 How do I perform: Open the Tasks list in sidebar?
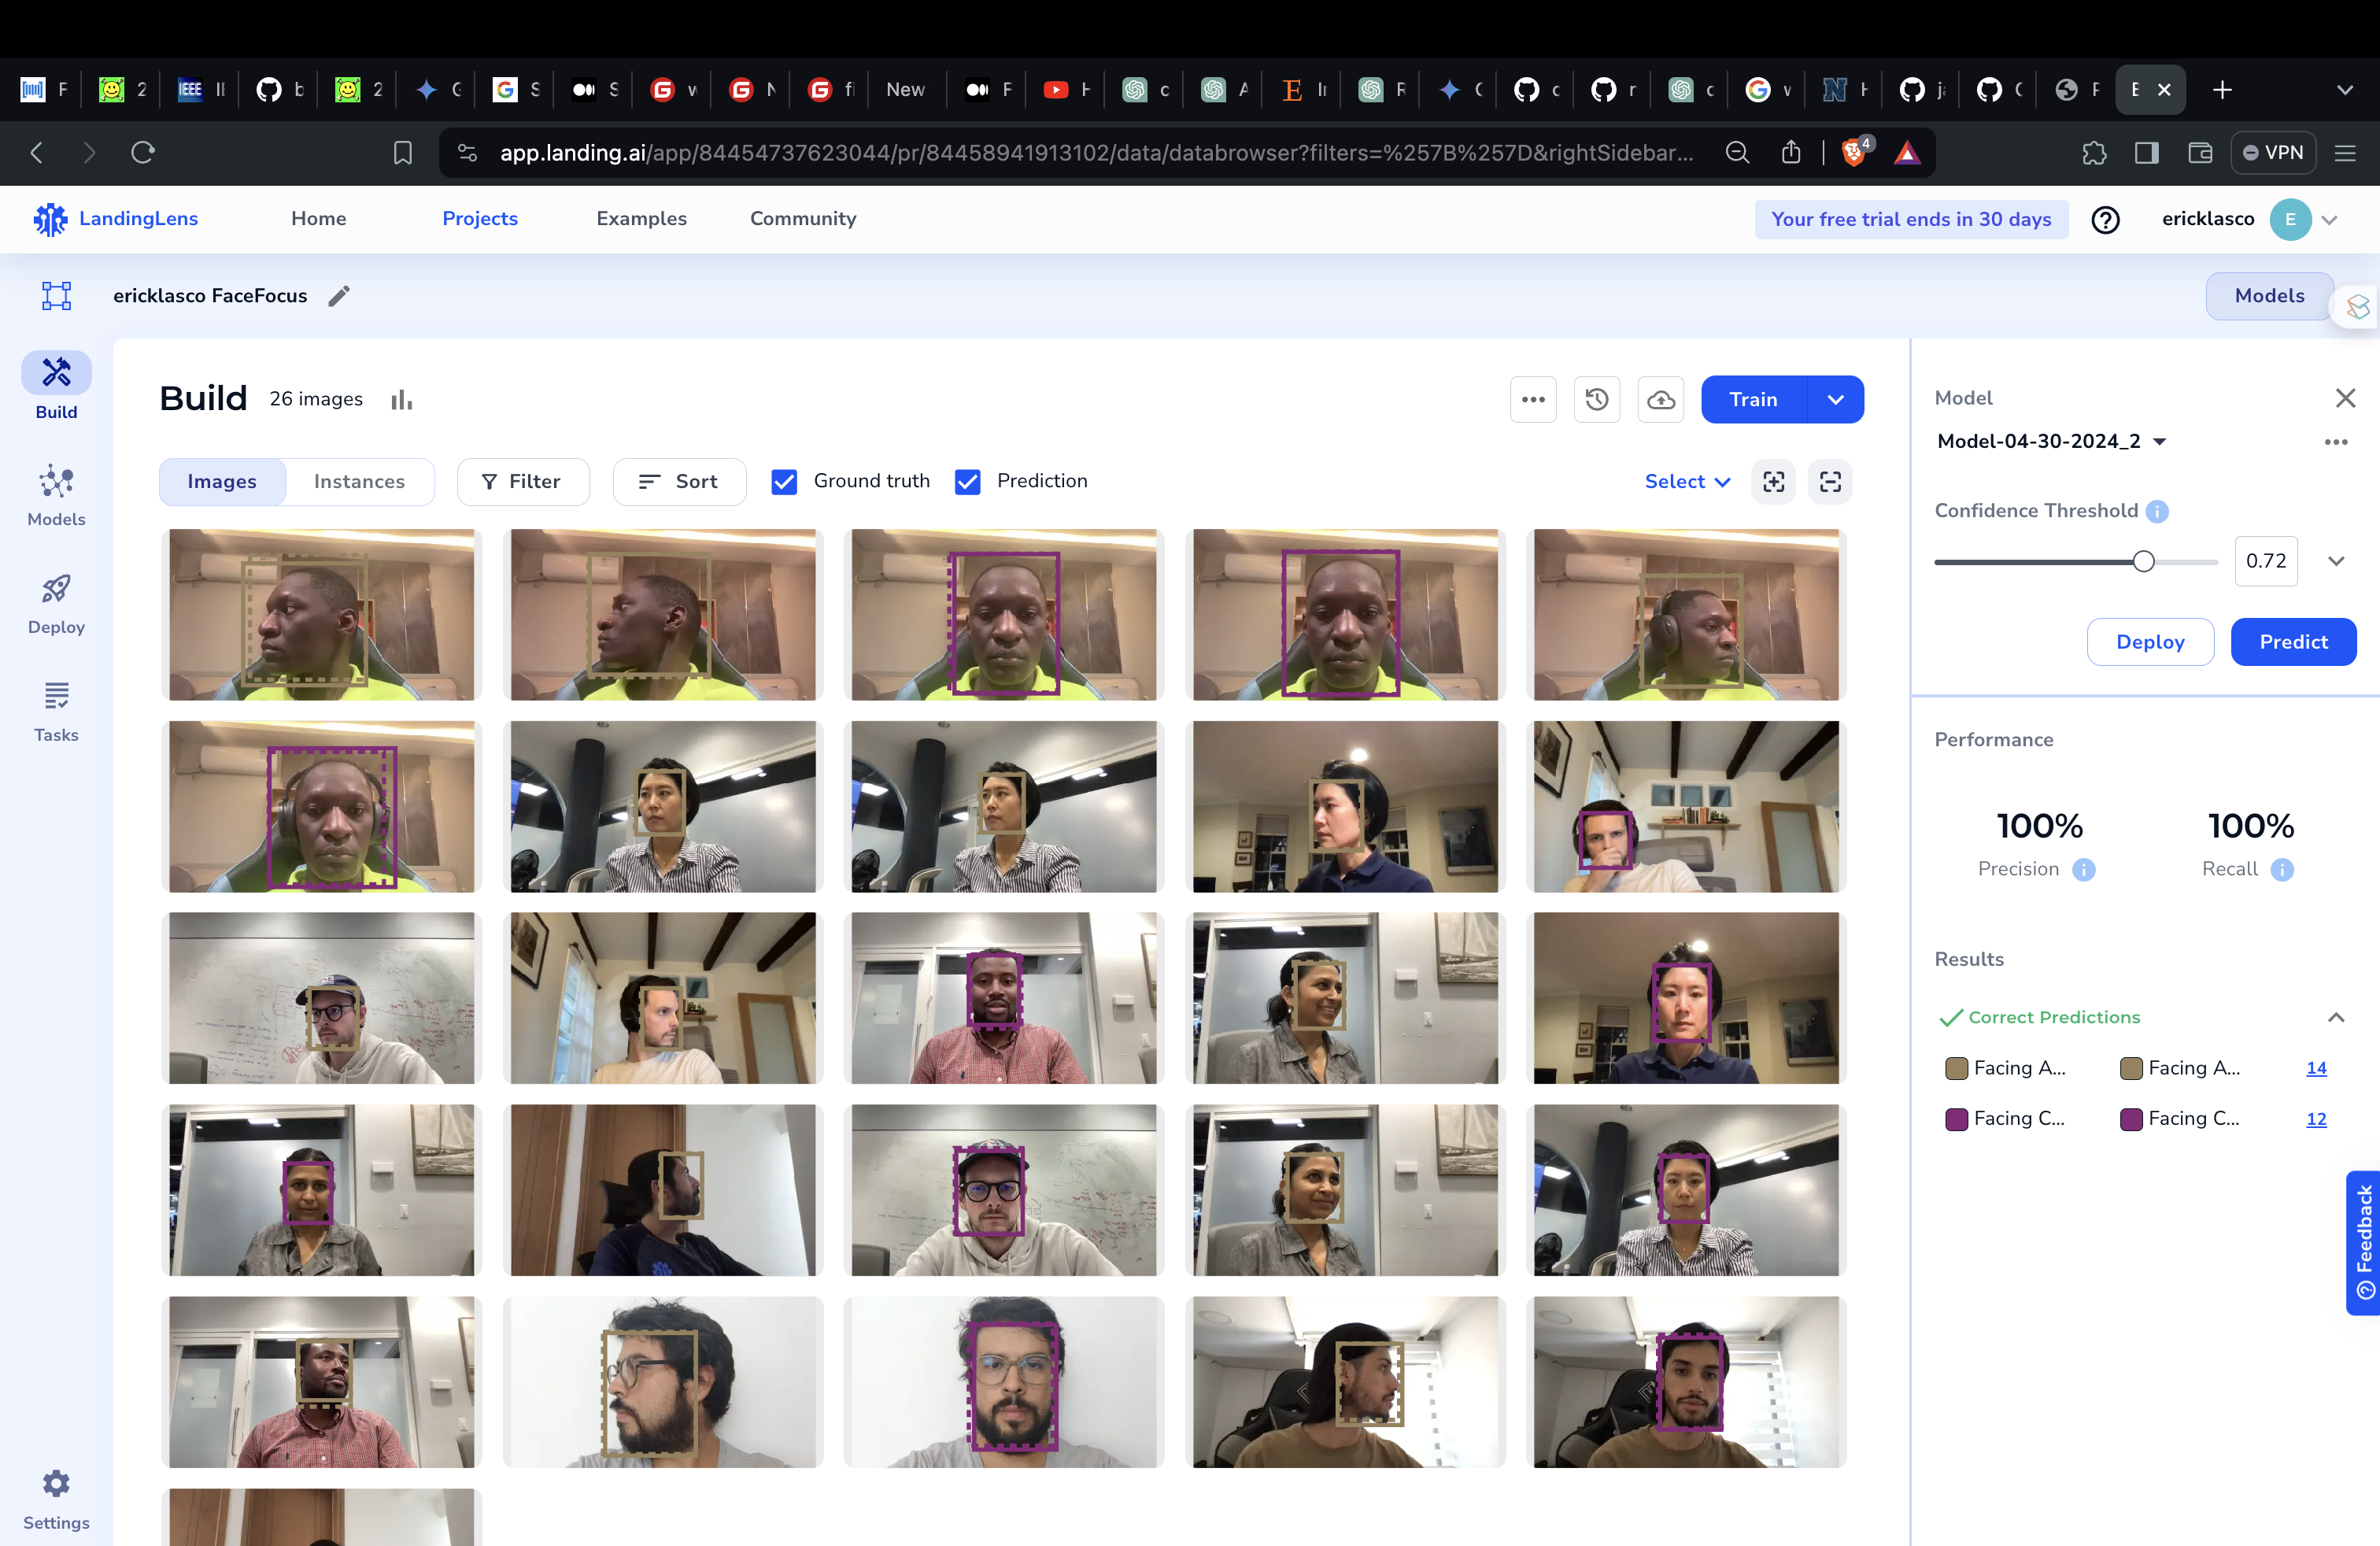tap(56, 712)
